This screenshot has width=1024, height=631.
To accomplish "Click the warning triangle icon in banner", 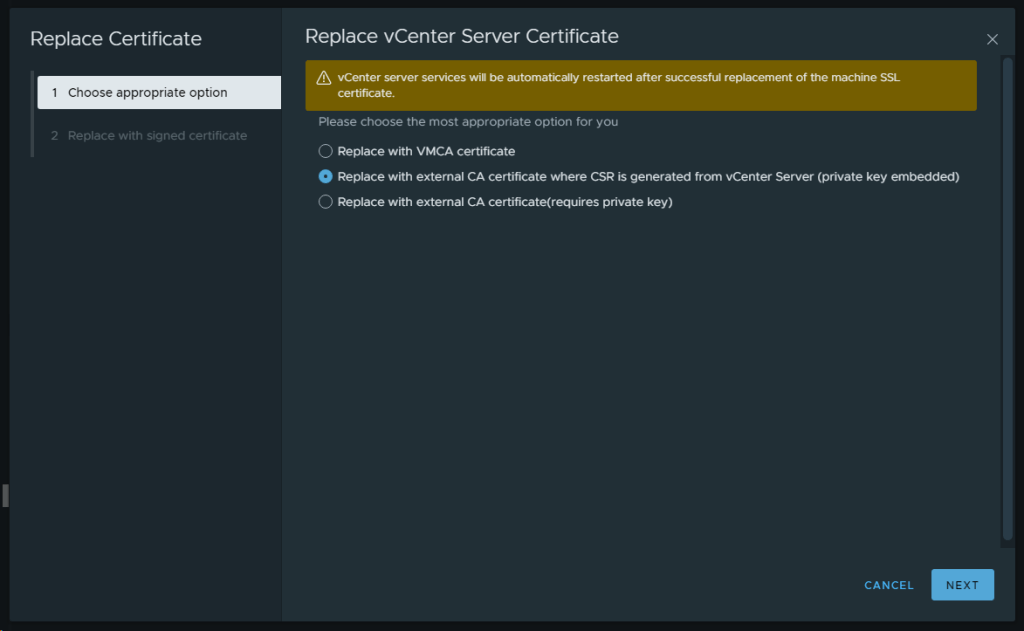I will (x=323, y=78).
